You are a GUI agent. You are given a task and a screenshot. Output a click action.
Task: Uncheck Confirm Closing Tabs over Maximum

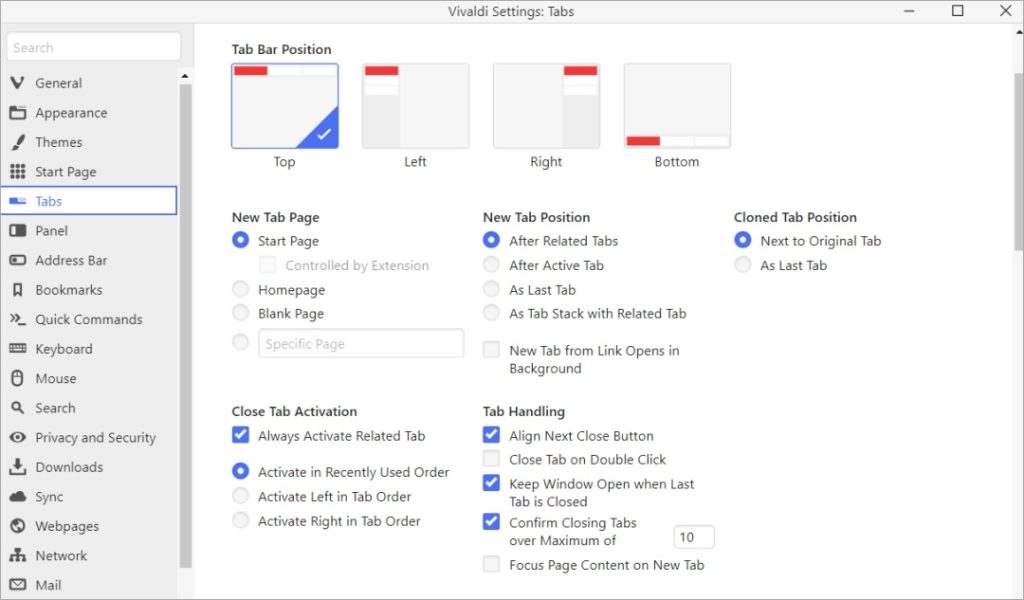(491, 521)
